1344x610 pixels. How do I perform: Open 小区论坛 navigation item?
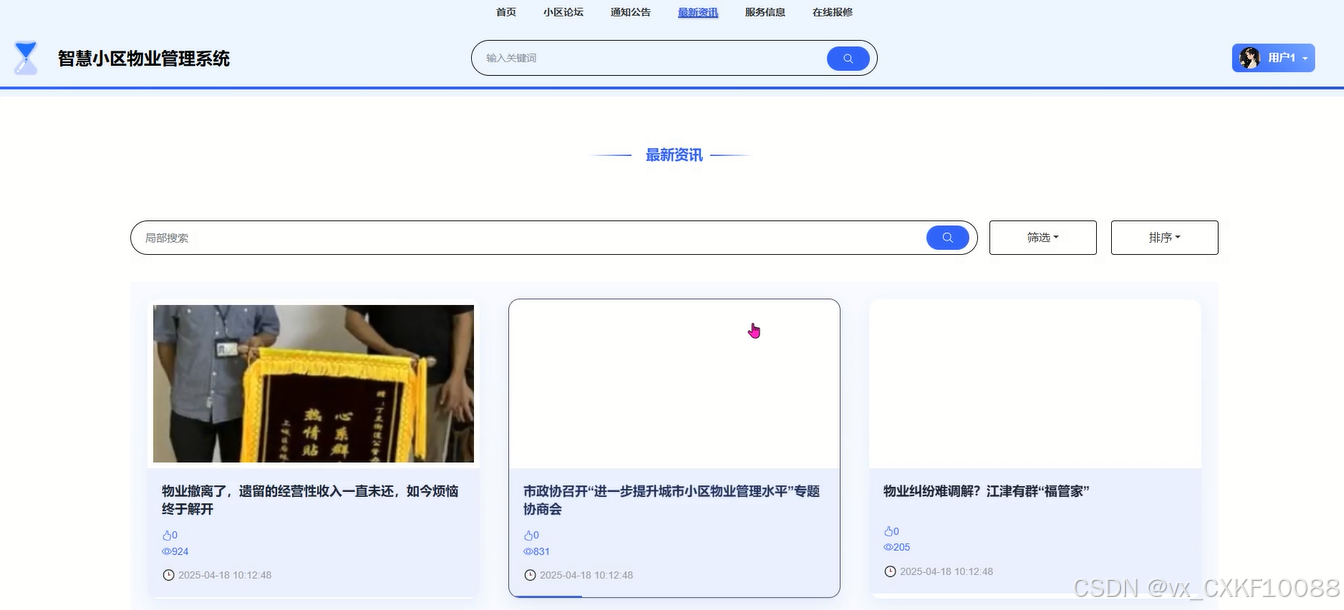click(563, 12)
